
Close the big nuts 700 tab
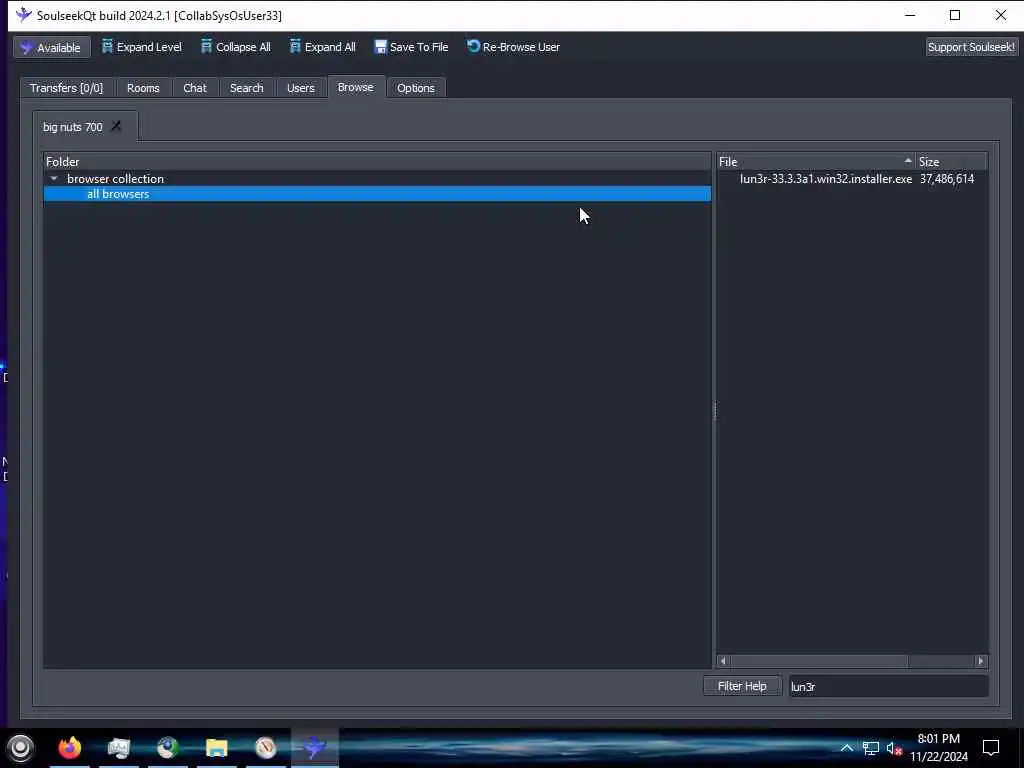click(x=116, y=126)
